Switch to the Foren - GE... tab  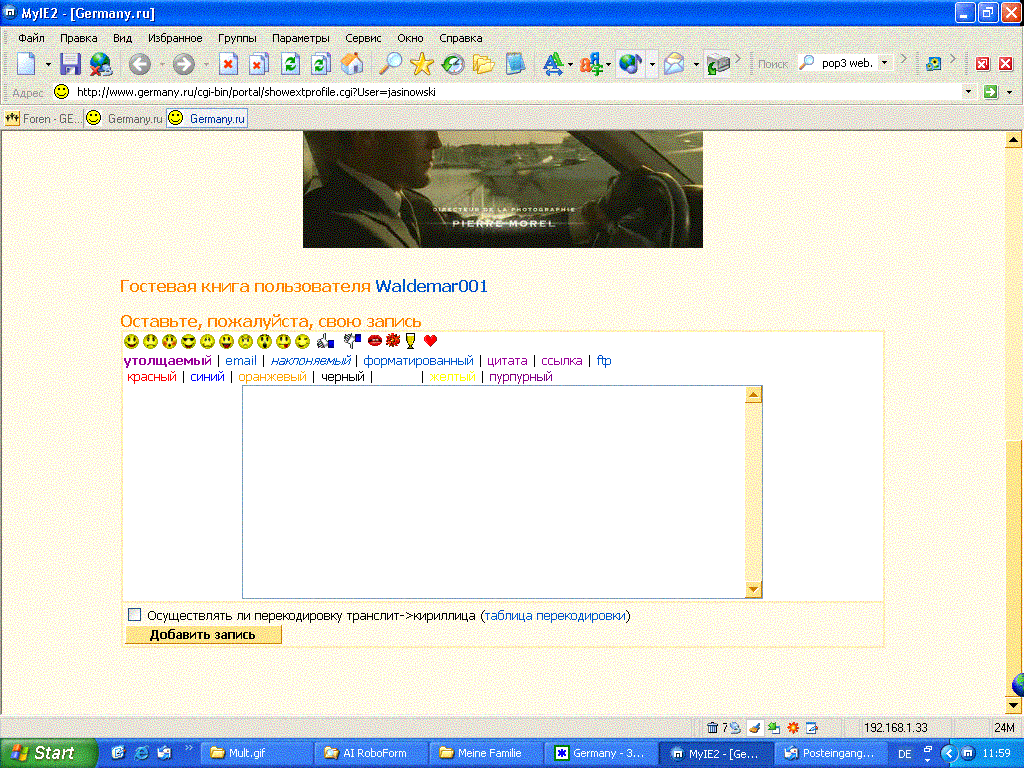(x=43, y=119)
